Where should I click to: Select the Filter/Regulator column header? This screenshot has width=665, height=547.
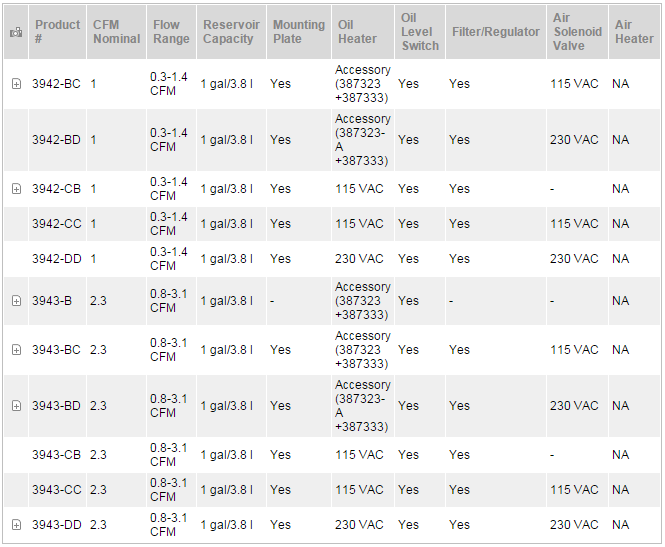coord(495,32)
